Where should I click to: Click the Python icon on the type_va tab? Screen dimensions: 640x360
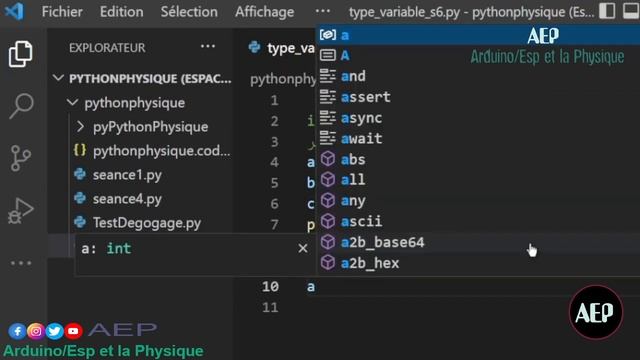coord(254,47)
